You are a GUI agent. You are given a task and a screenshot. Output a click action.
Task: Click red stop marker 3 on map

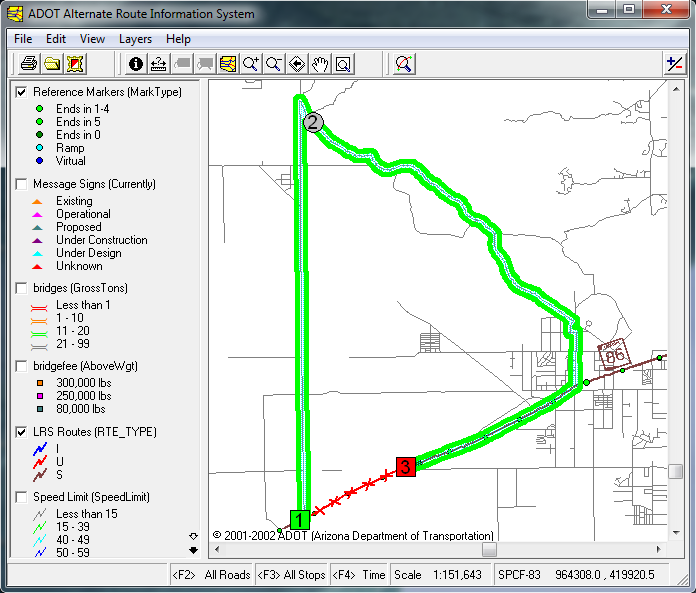tap(406, 466)
